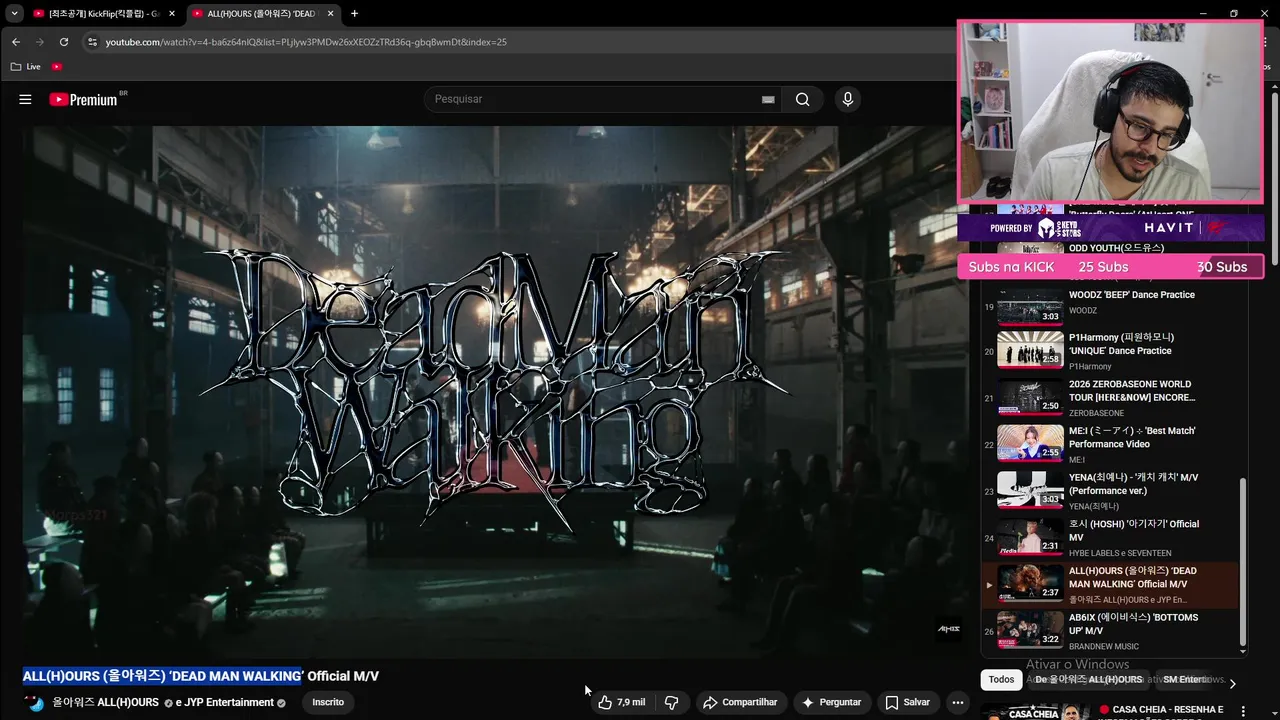This screenshot has width=1280, height=720.
Task: Click the search magnifier button
Action: tap(802, 99)
